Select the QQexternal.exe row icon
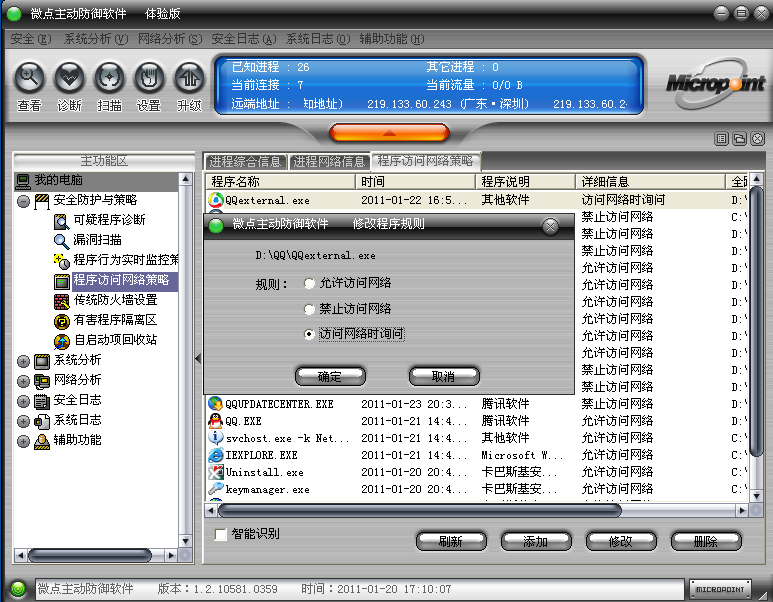This screenshot has width=773, height=602. [x=215, y=200]
